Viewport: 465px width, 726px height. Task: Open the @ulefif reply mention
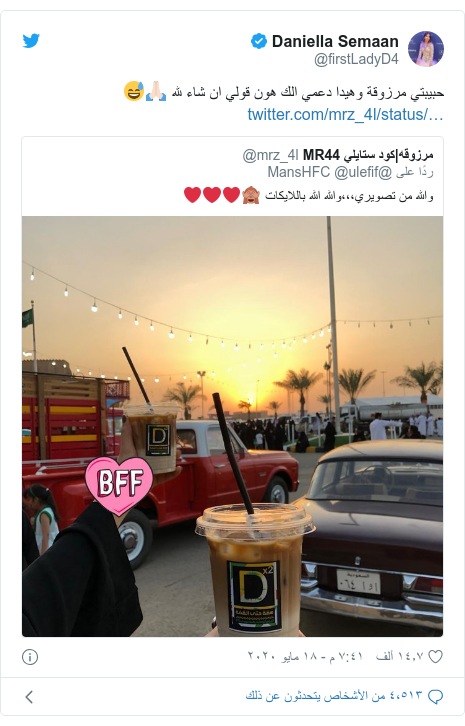(x=363, y=172)
